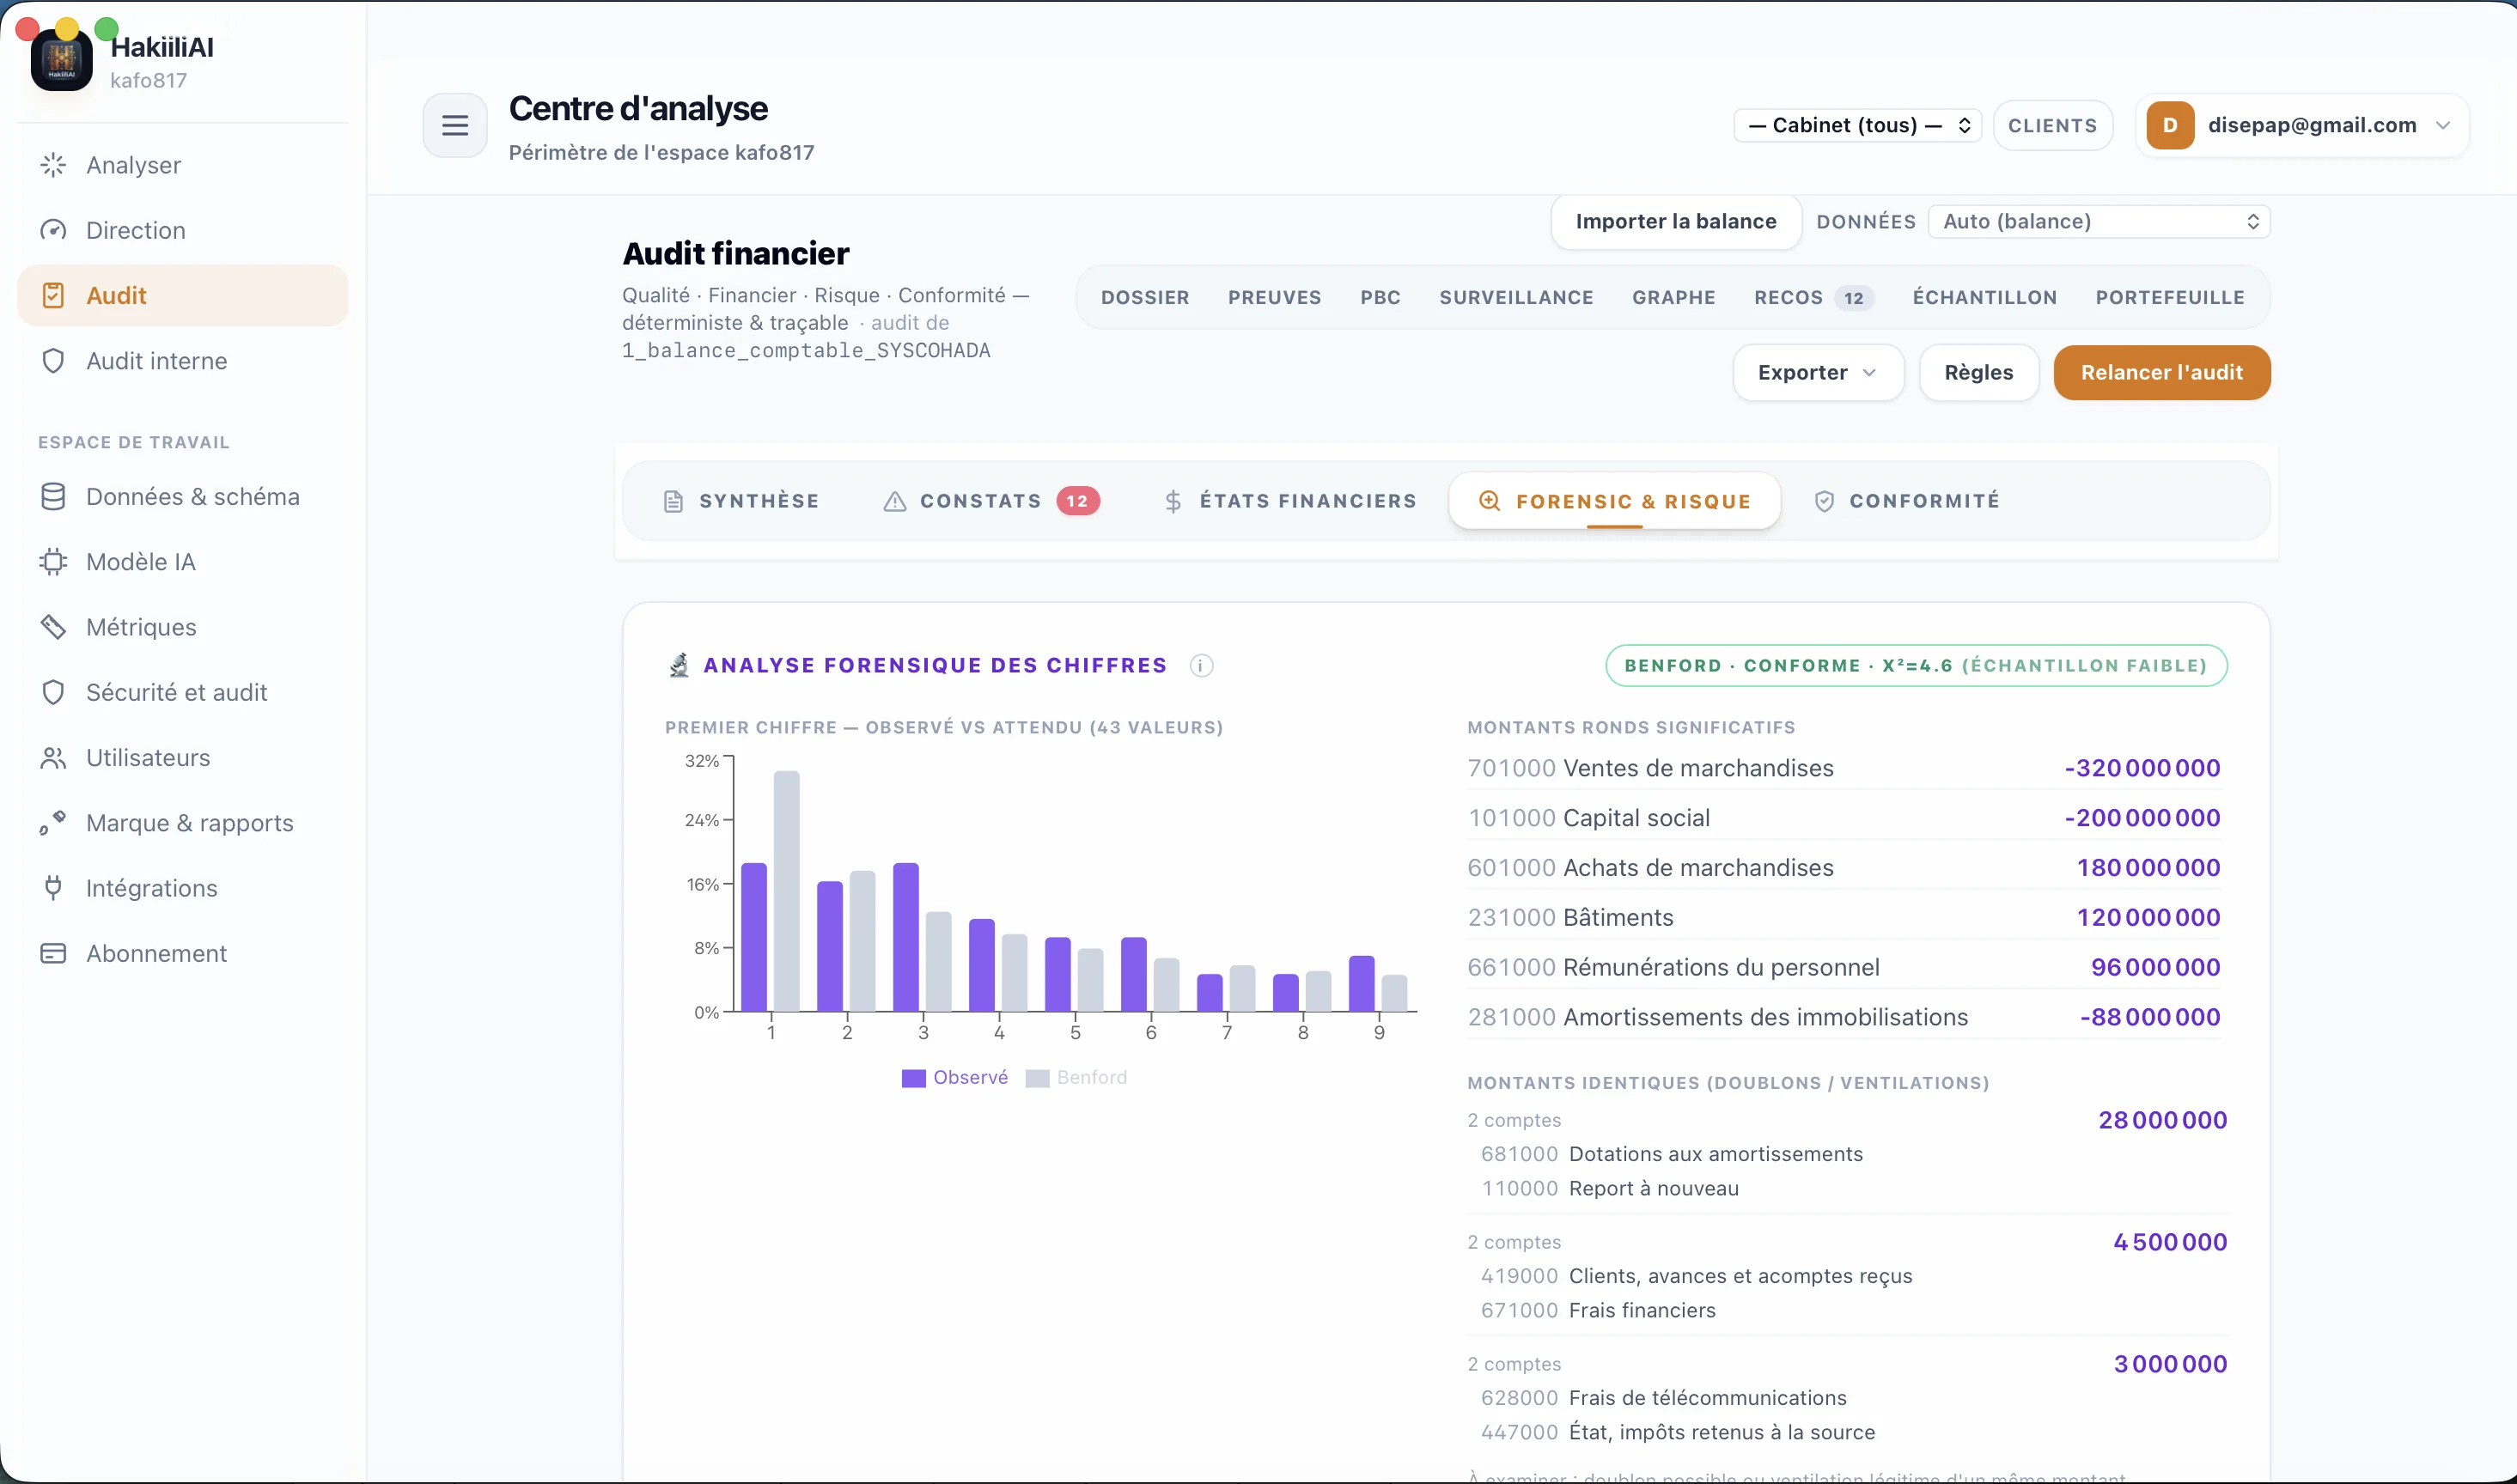Viewport: 2517px width, 1484px height.
Task: Expand the Exporter dropdown menu
Action: coord(1817,372)
